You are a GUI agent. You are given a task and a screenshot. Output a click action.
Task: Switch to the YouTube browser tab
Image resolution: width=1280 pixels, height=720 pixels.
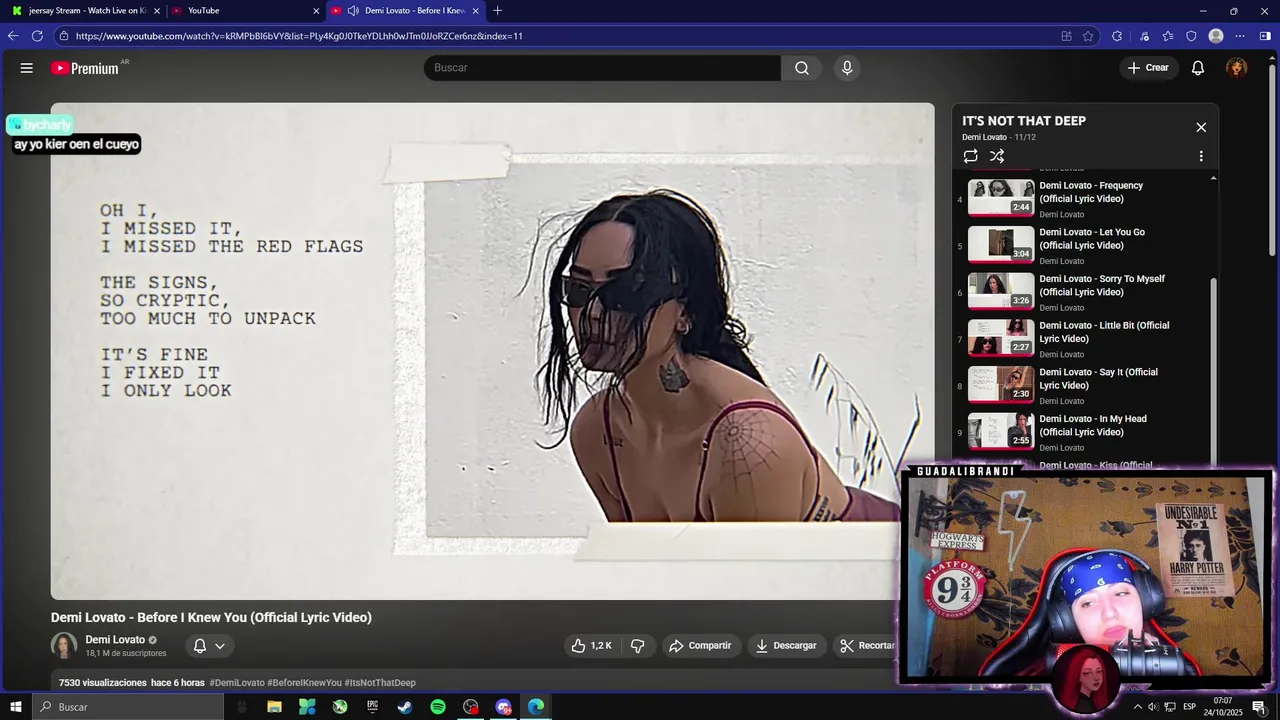click(245, 11)
